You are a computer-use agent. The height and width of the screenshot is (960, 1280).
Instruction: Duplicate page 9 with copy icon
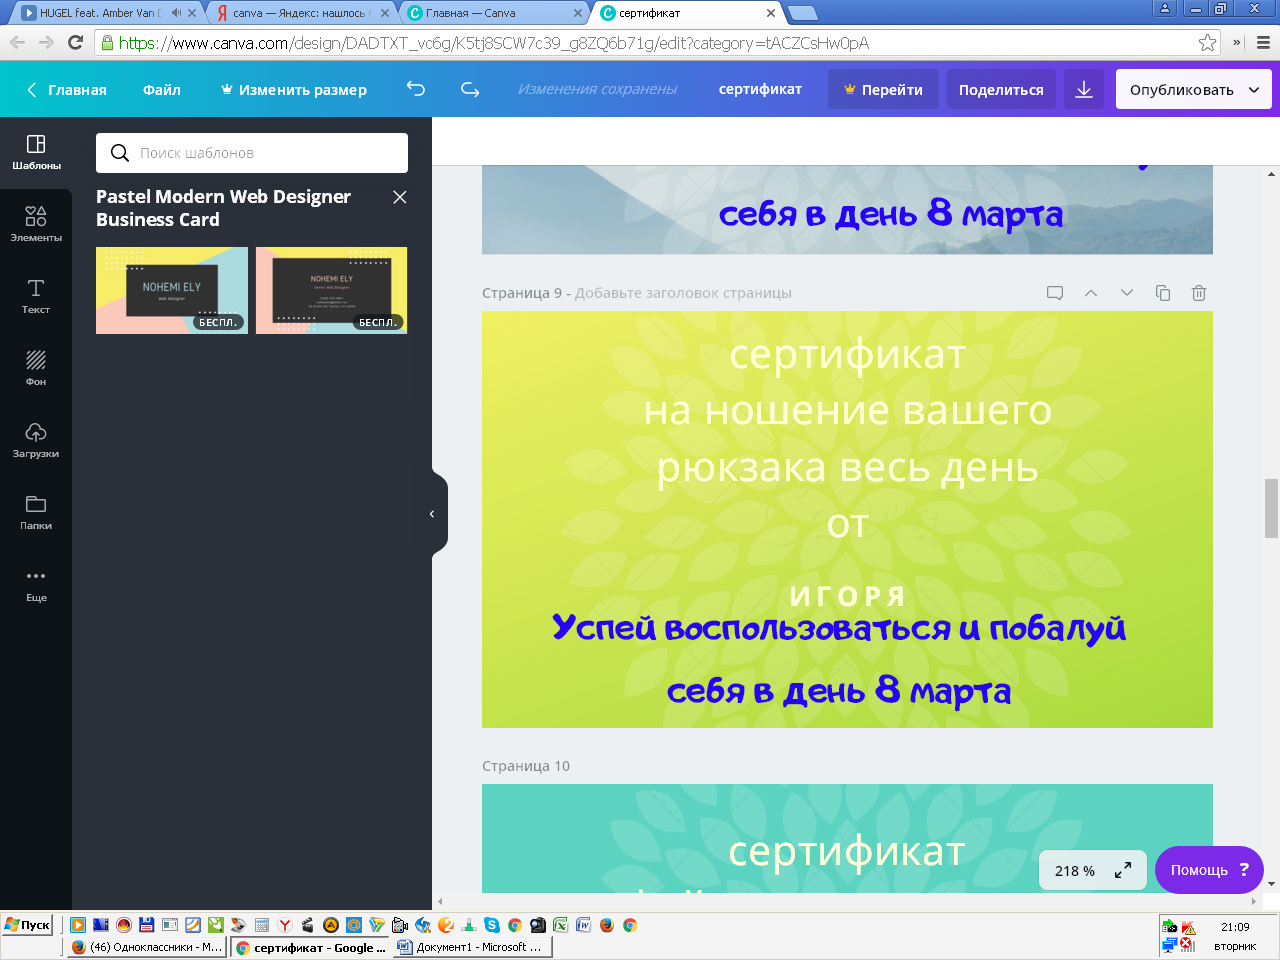point(1163,293)
